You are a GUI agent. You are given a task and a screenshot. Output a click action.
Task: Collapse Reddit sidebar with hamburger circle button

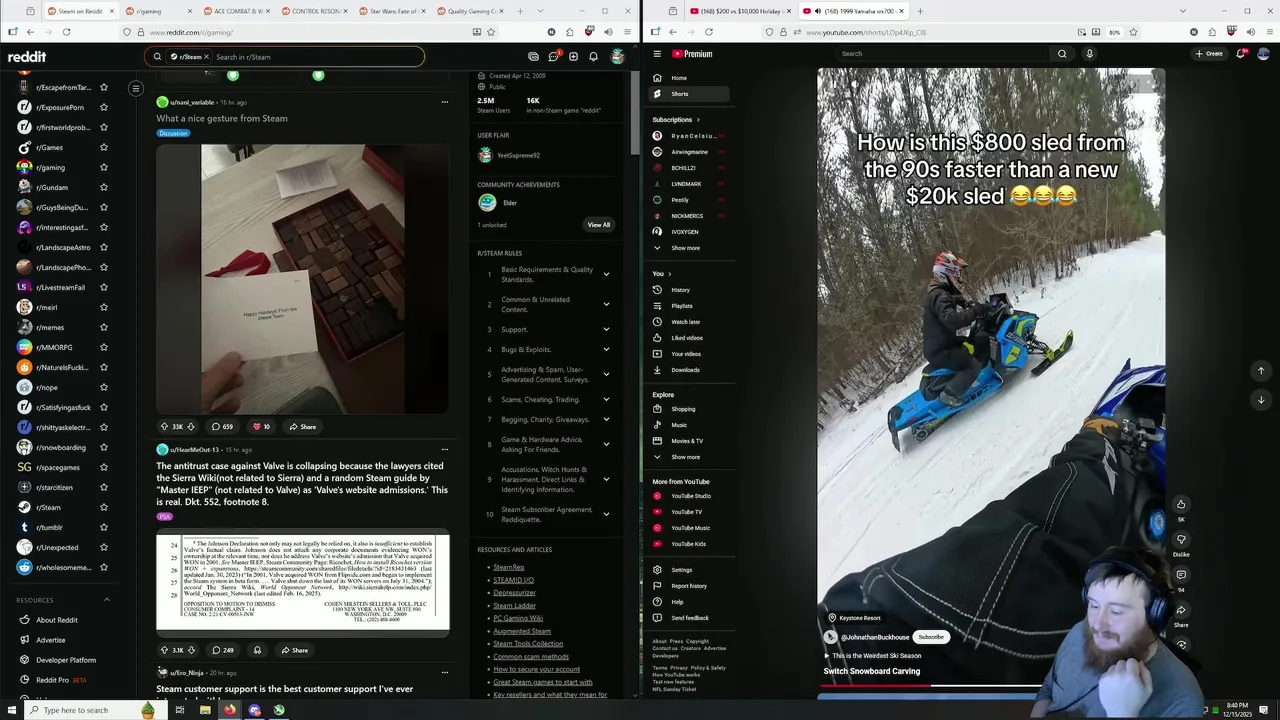click(136, 88)
